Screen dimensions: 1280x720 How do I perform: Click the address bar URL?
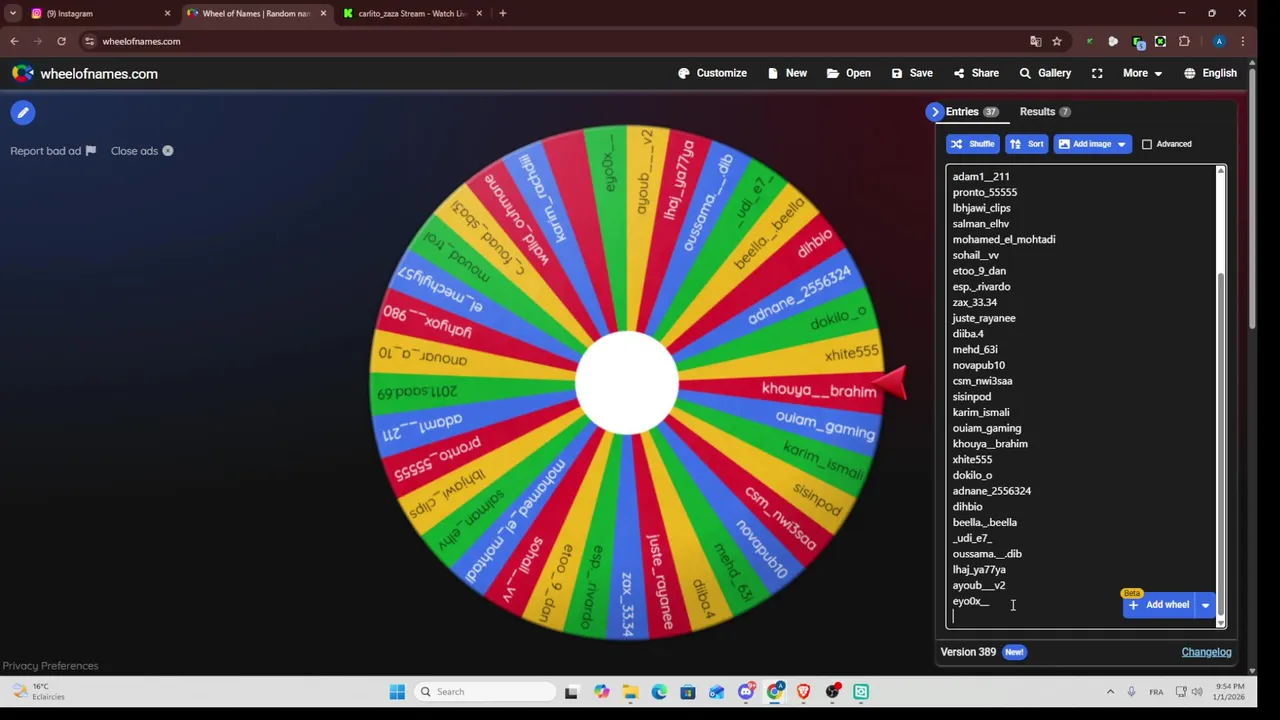(x=141, y=41)
